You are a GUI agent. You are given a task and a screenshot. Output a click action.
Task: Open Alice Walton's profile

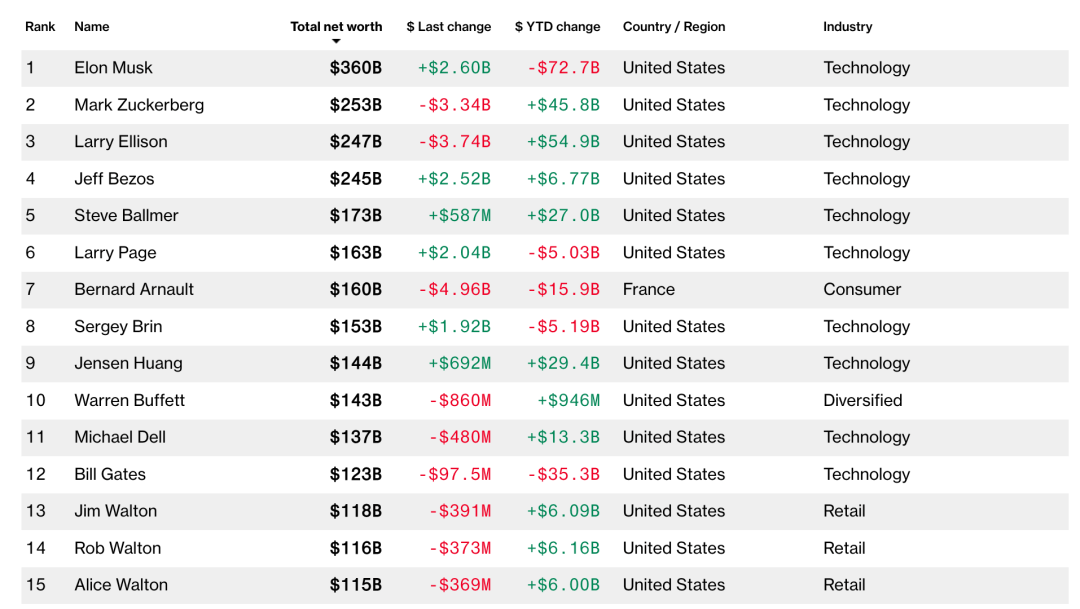click(121, 586)
